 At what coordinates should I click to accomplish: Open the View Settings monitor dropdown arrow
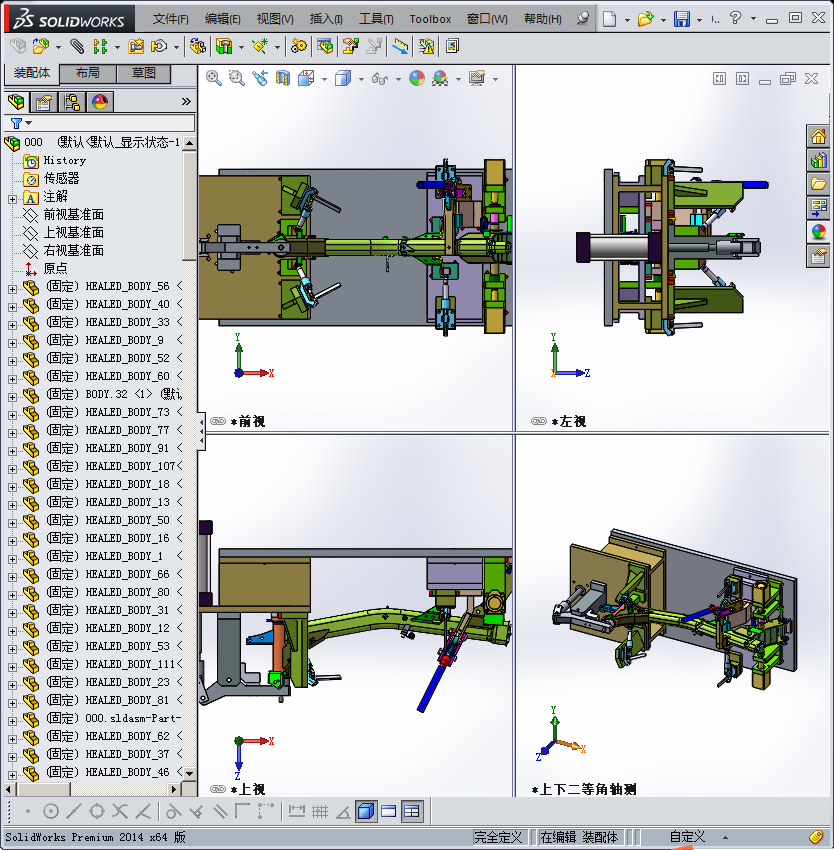coord(495,80)
